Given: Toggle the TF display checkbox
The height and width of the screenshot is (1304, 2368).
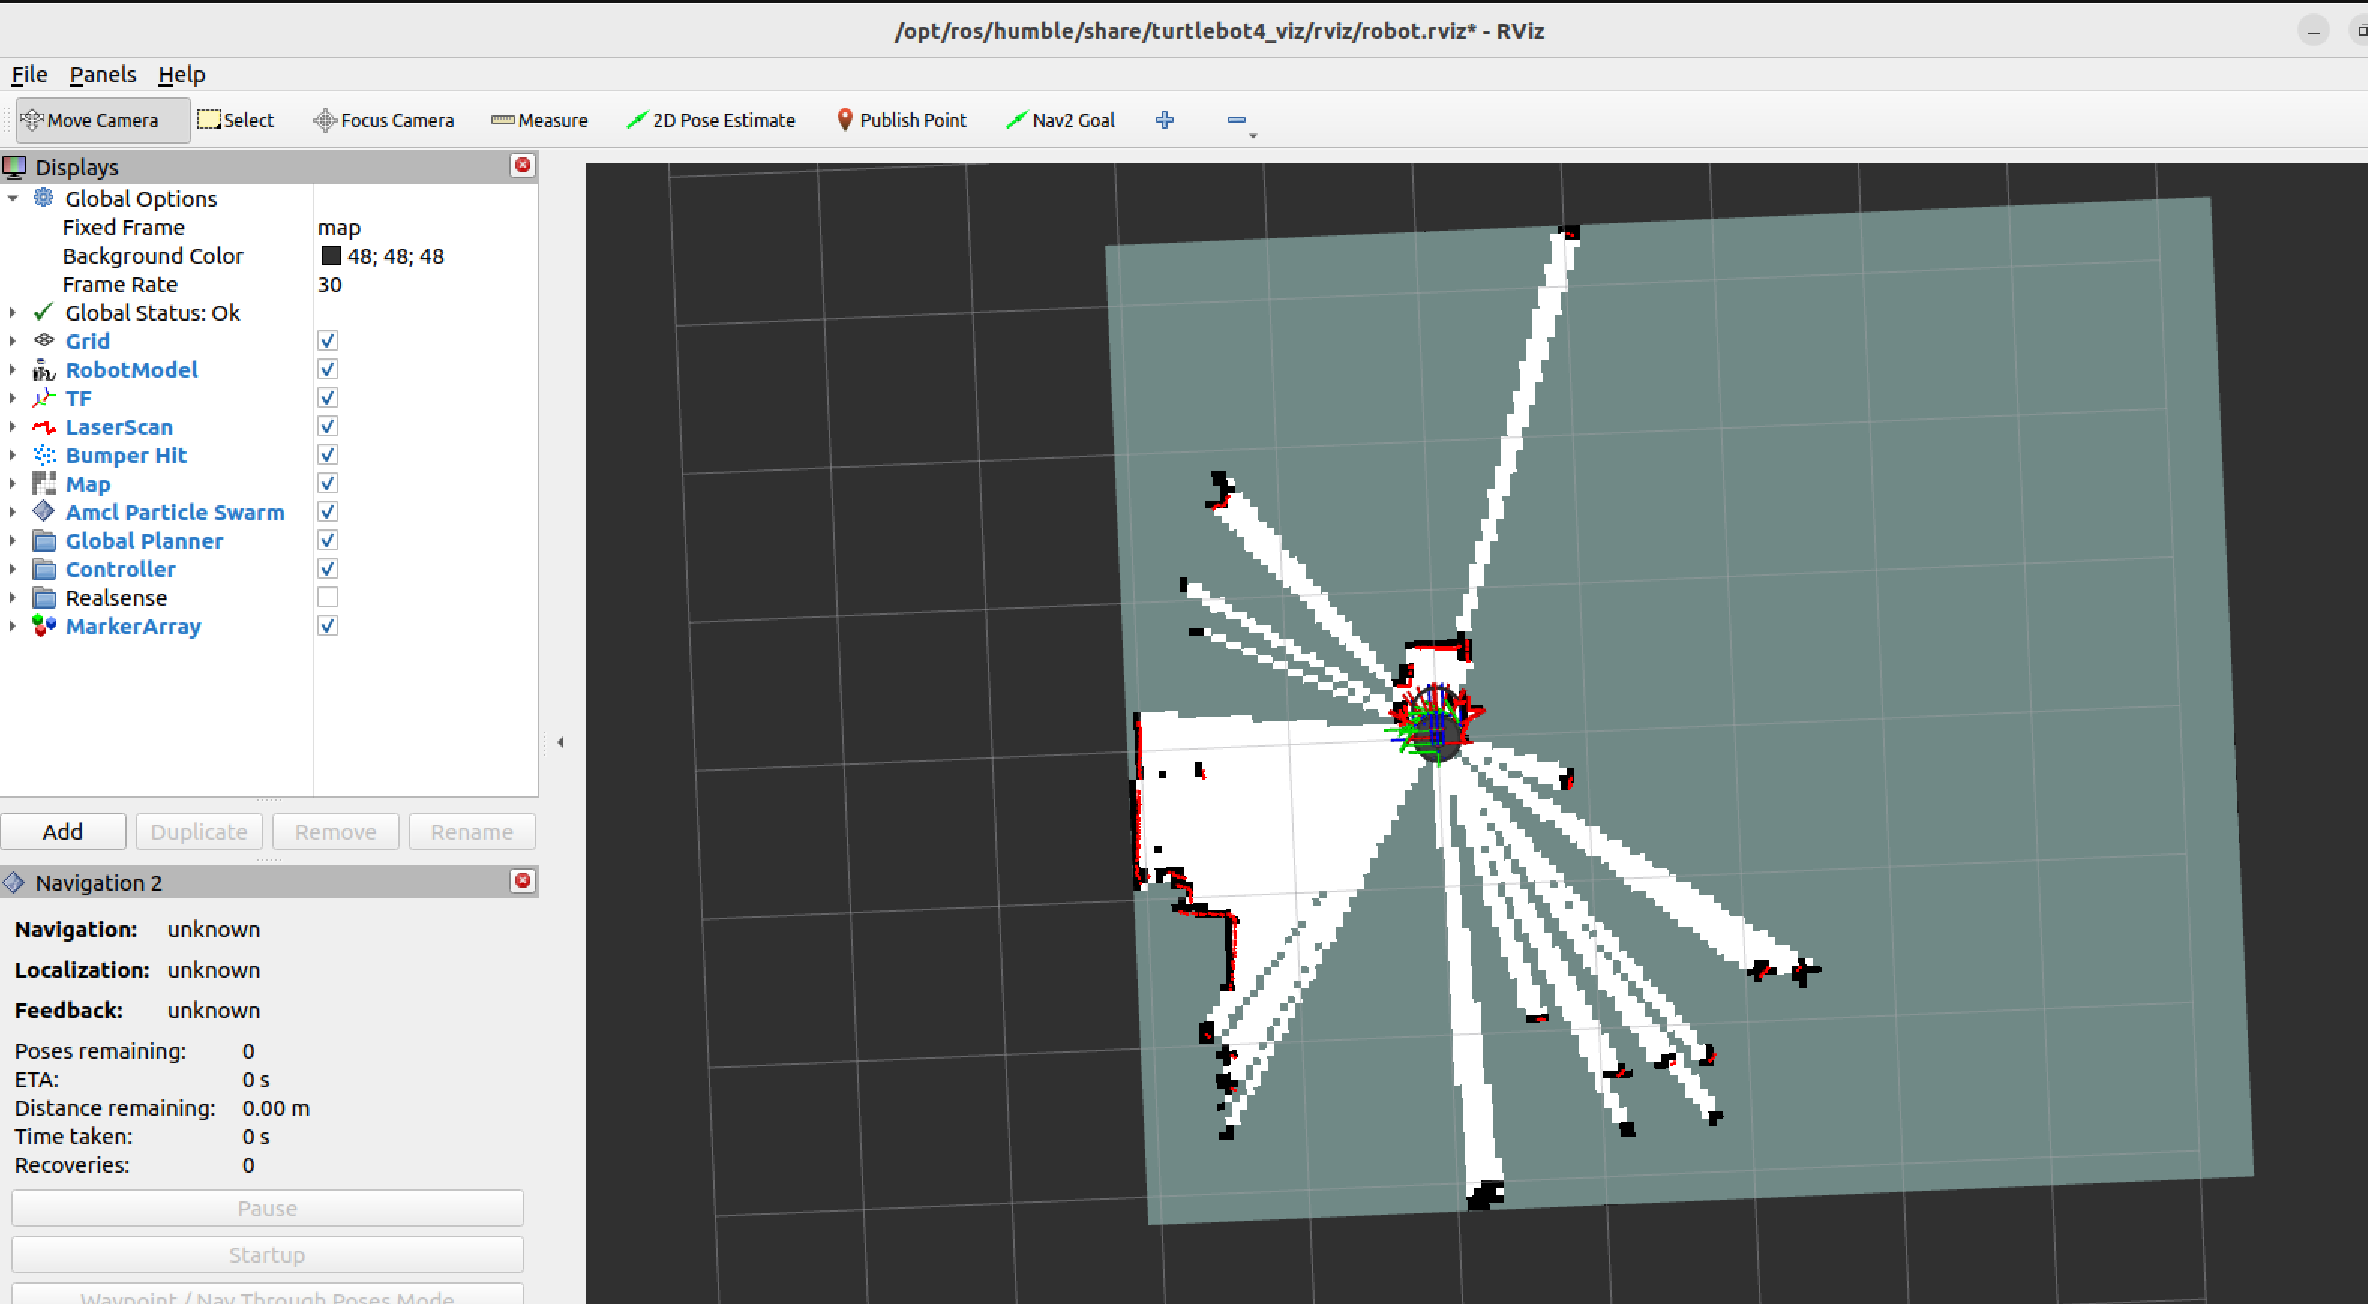Looking at the screenshot, I should pyautogui.click(x=328, y=398).
